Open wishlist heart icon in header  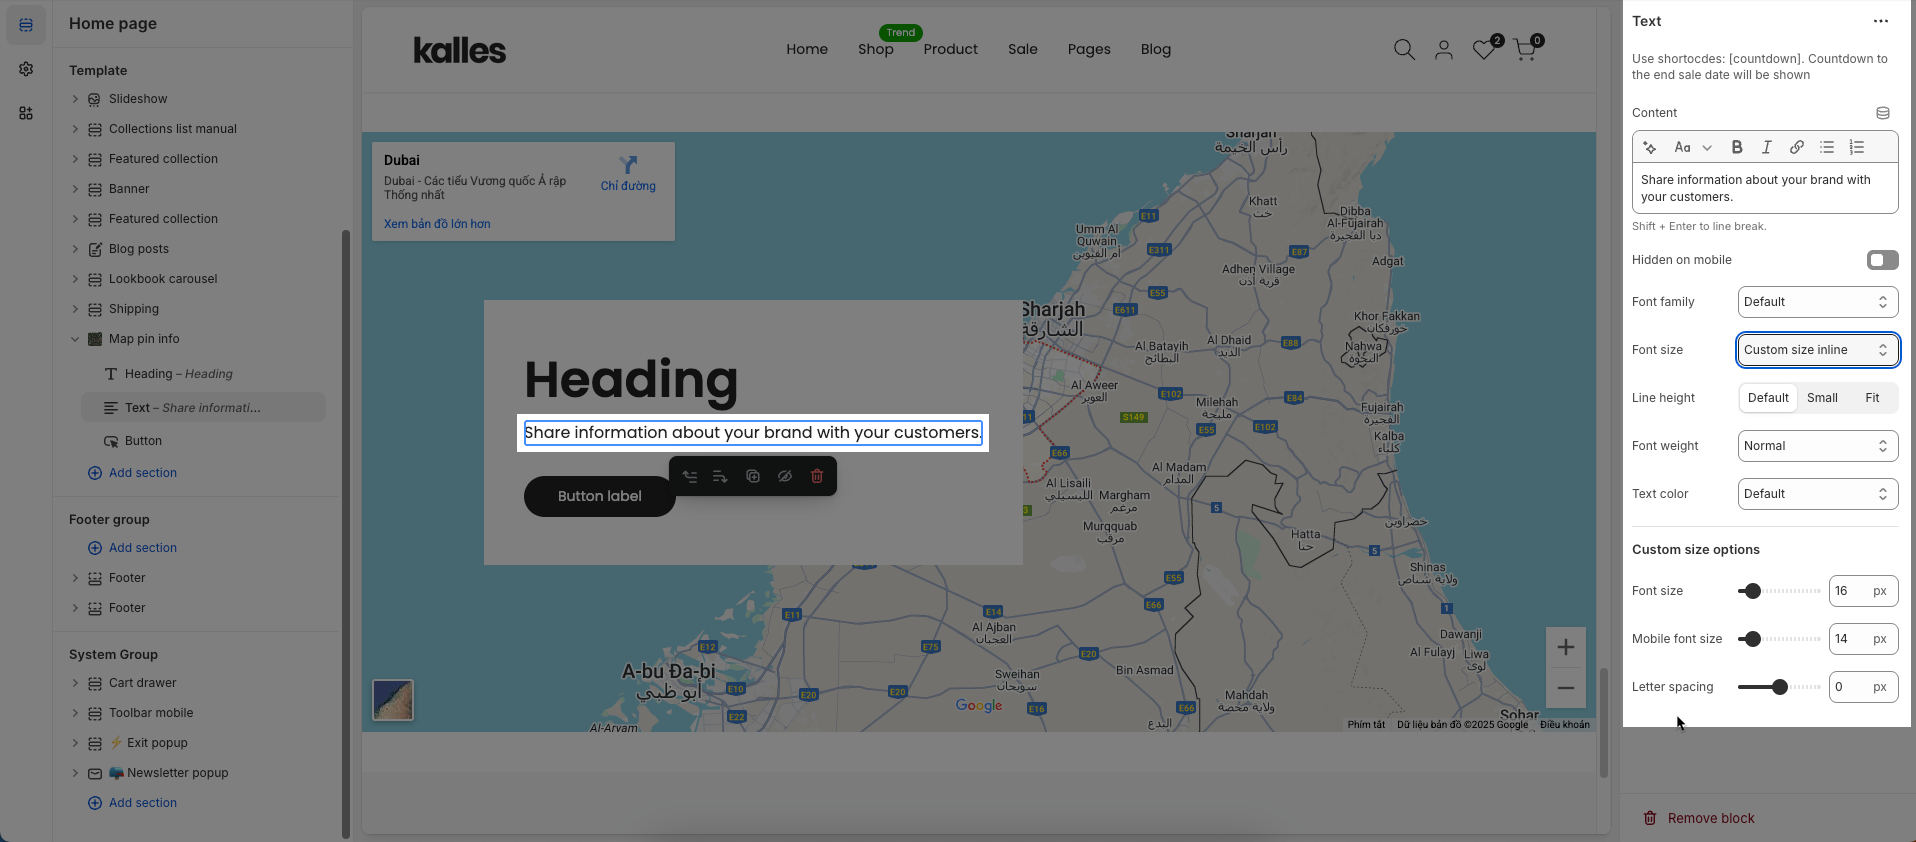click(1485, 48)
